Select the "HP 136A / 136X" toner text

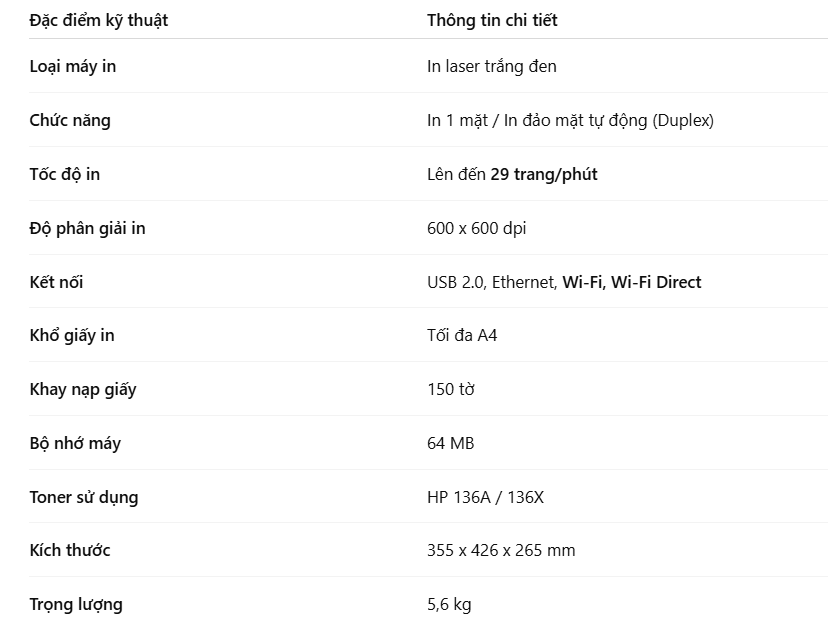click(485, 497)
